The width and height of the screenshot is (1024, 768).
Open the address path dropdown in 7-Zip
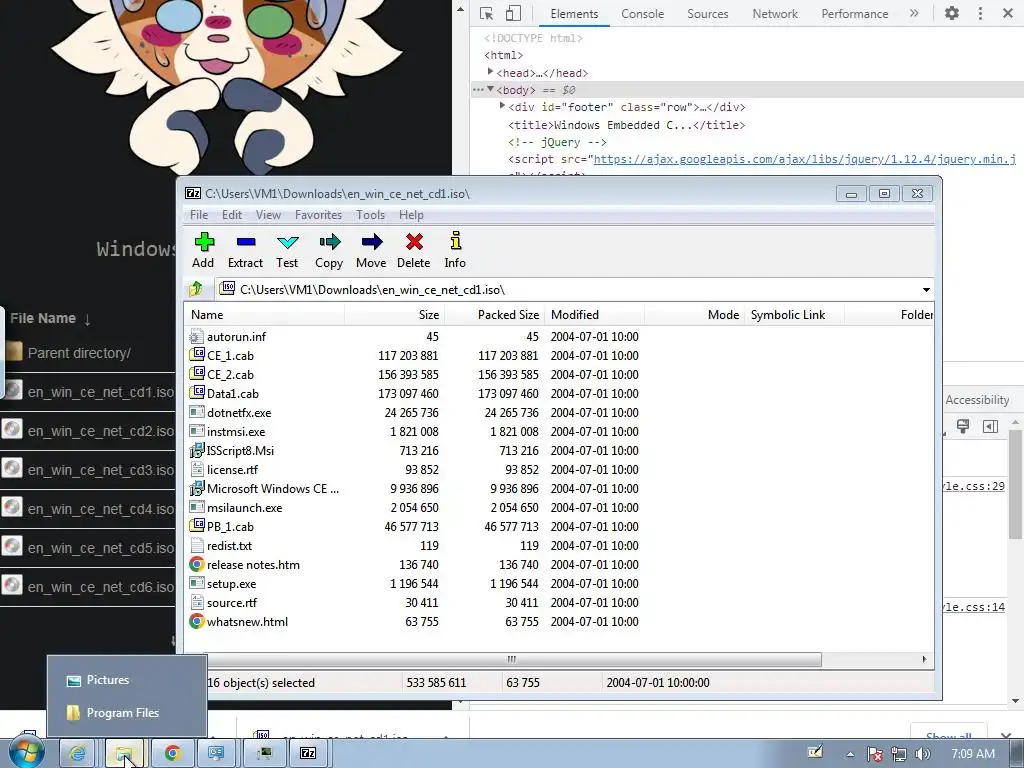point(926,289)
